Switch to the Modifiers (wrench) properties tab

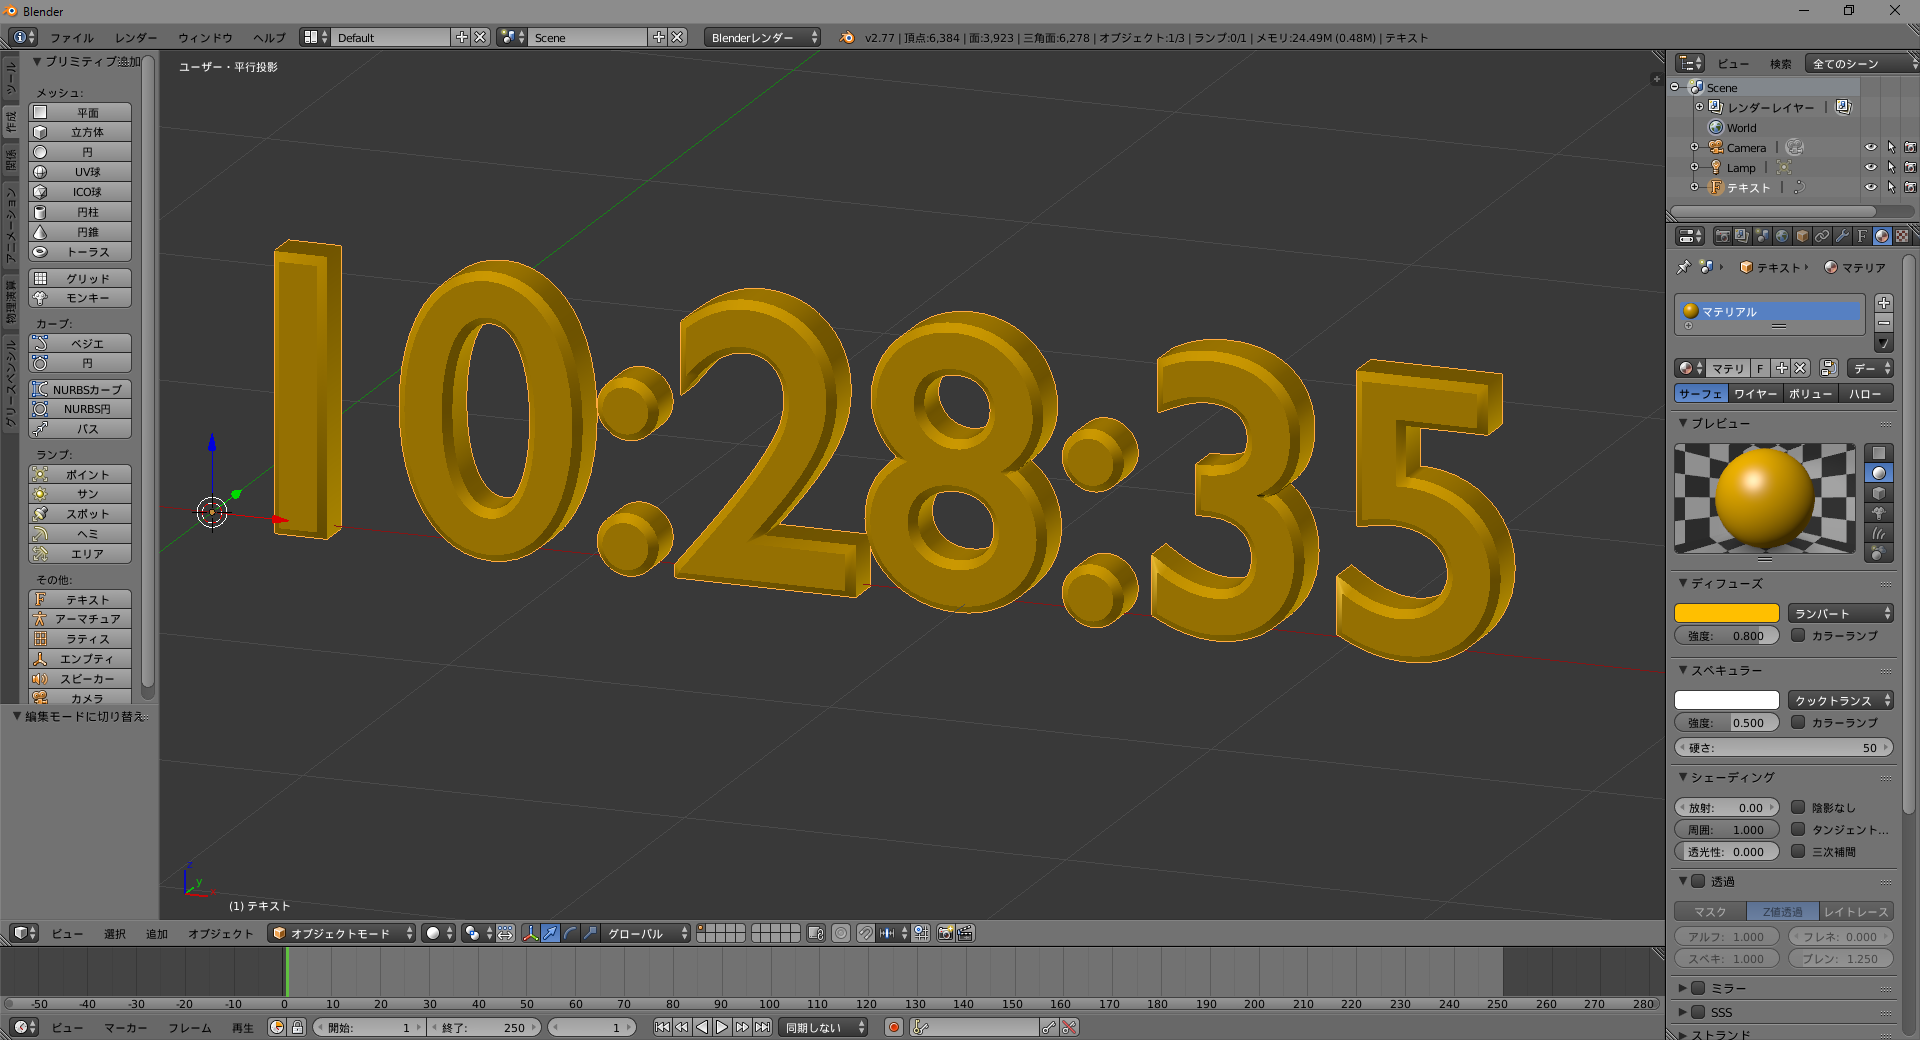click(1840, 236)
